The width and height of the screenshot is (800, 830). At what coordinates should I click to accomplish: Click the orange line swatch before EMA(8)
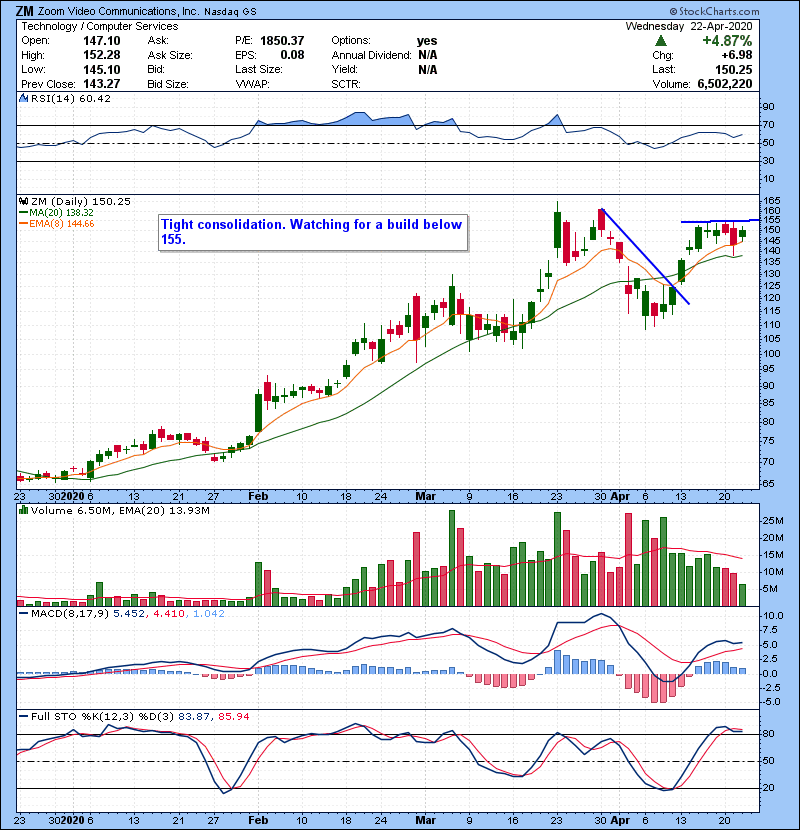[23, 224]
